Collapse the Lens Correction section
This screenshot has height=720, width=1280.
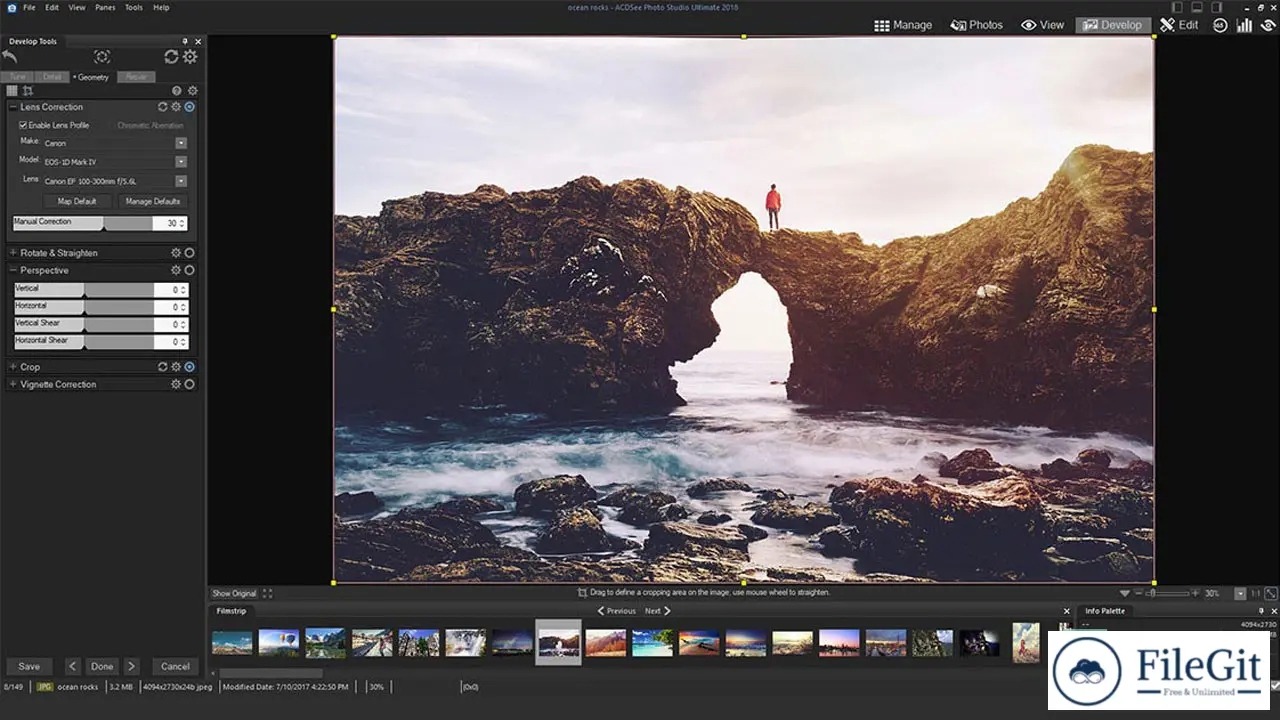pyautogui.click(x=13, y=107)
